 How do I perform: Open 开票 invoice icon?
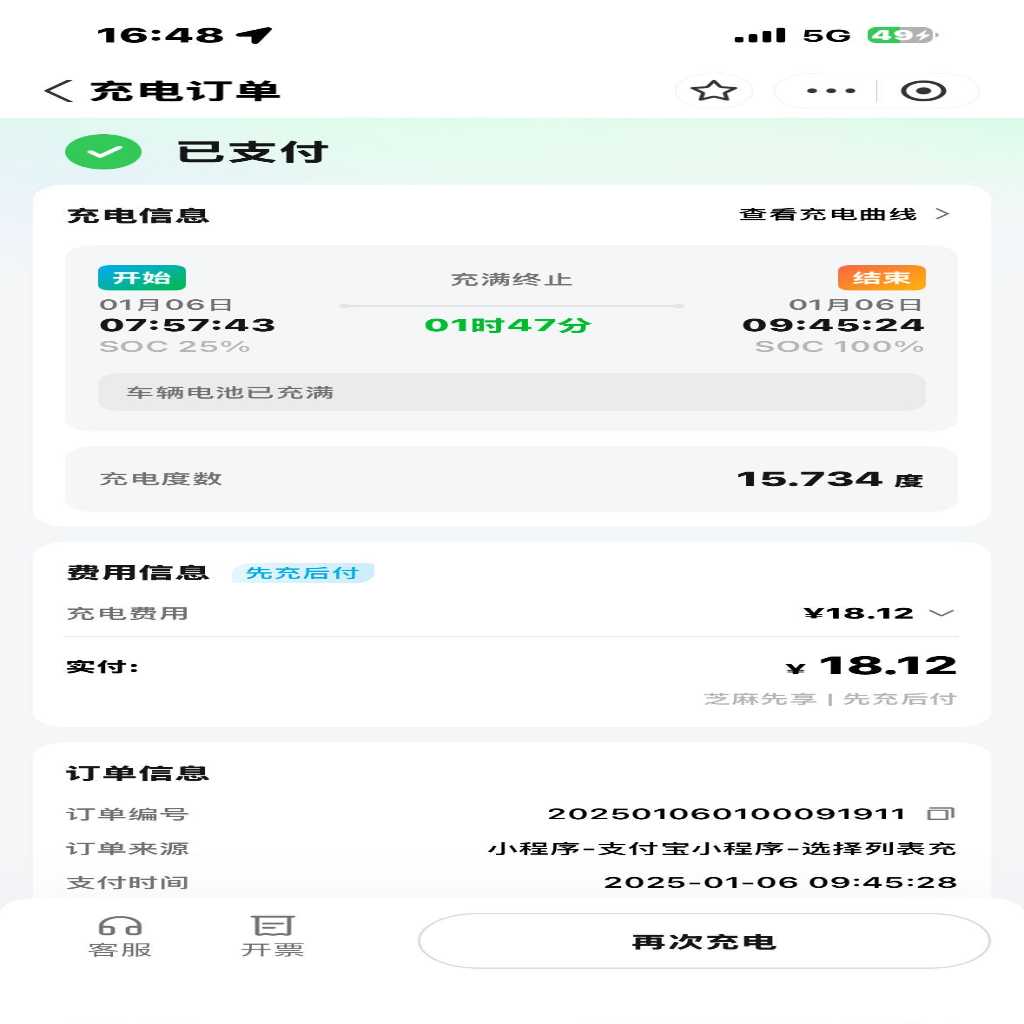point(272,925)
